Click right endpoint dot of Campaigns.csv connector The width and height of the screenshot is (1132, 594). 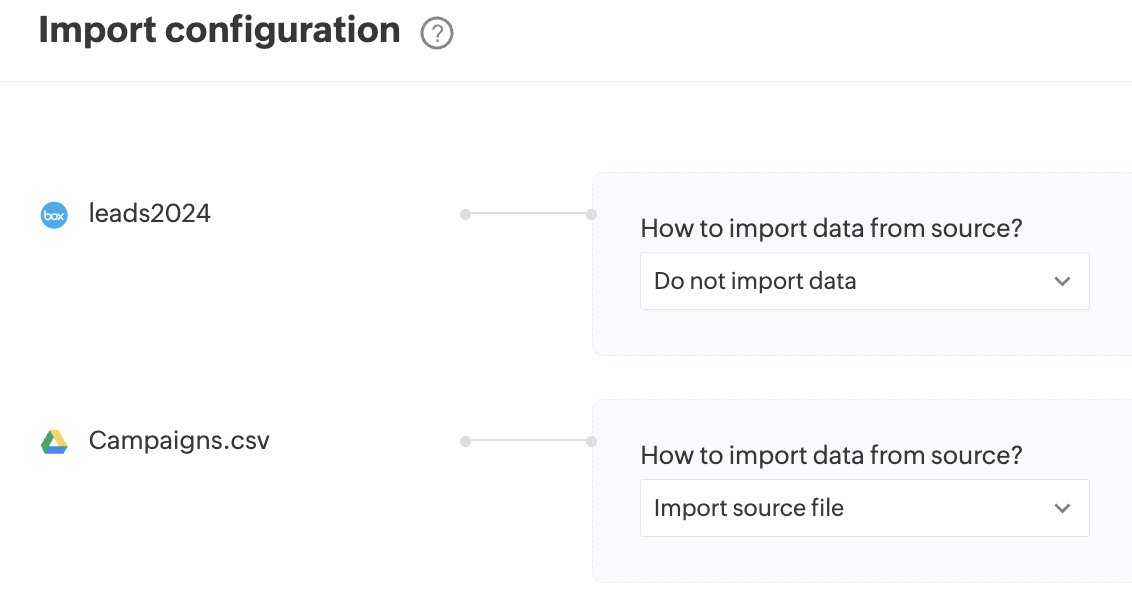pos(591,441)
